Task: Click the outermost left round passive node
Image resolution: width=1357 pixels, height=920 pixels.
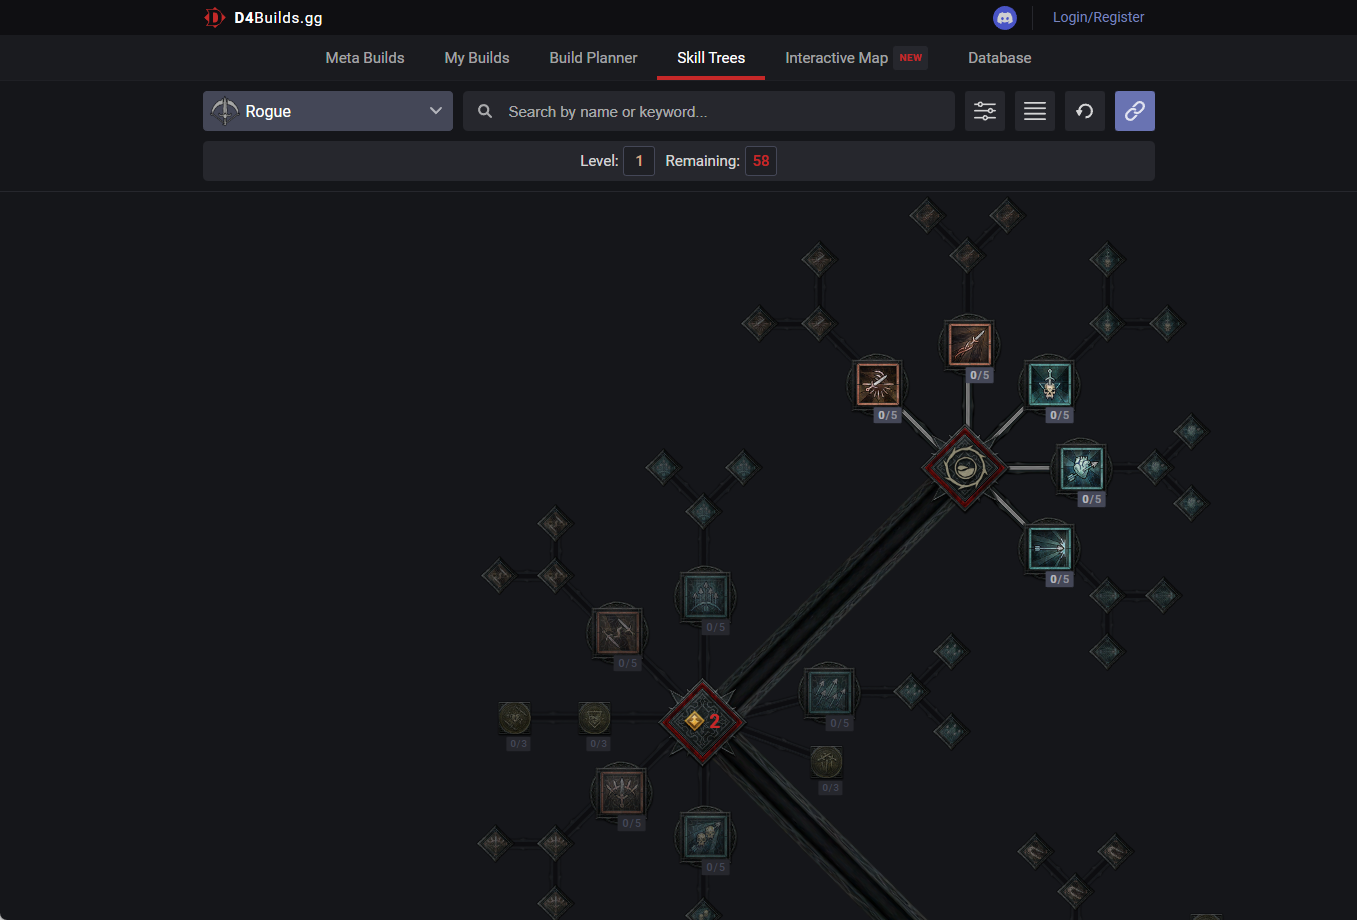Action: click(514, 718)
